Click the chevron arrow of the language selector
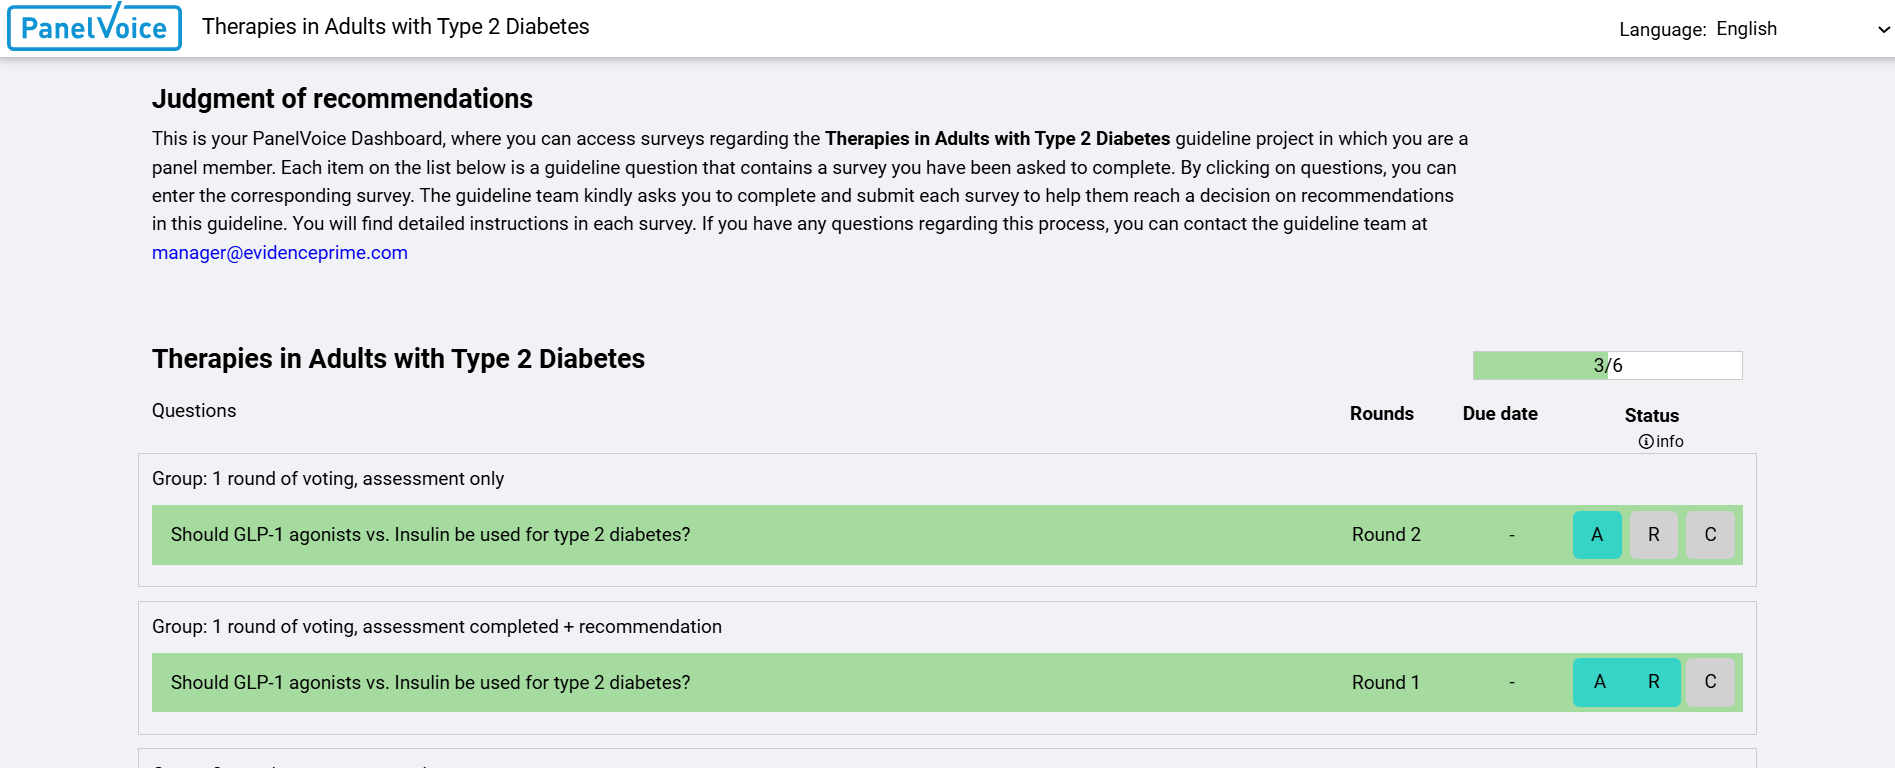This screenshot has width=1895, height=768. (1884, 30)
